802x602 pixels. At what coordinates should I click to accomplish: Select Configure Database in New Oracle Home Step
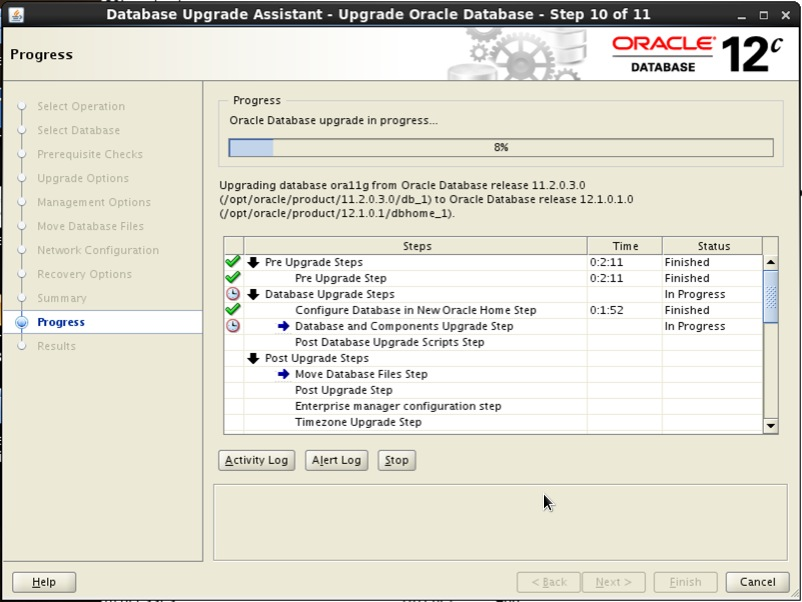coord(494,310)
